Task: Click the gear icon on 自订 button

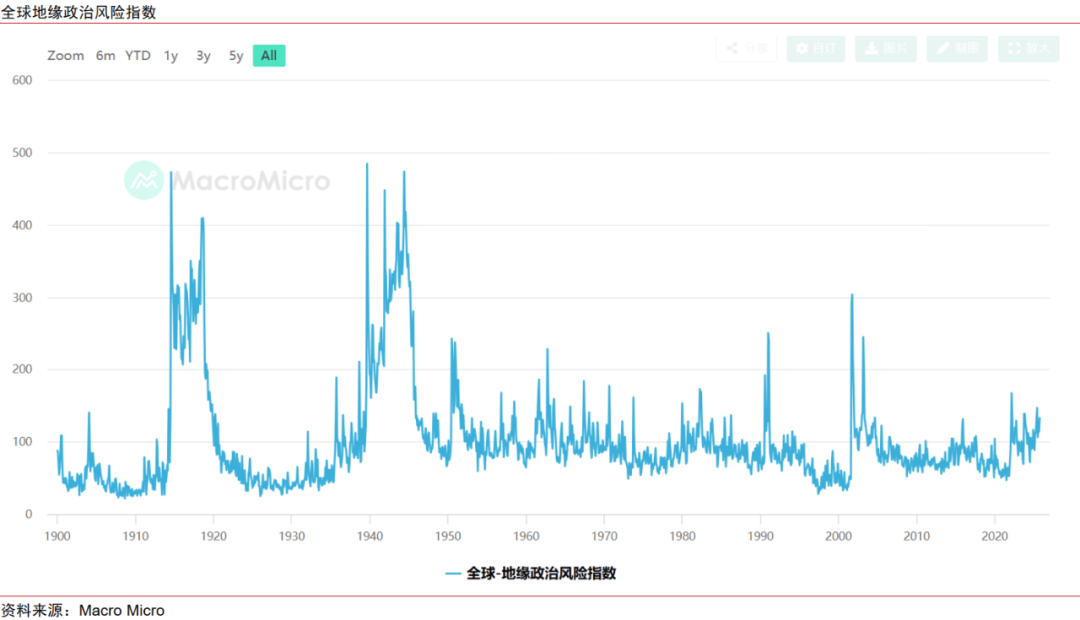Action: (x=802, y=49)
